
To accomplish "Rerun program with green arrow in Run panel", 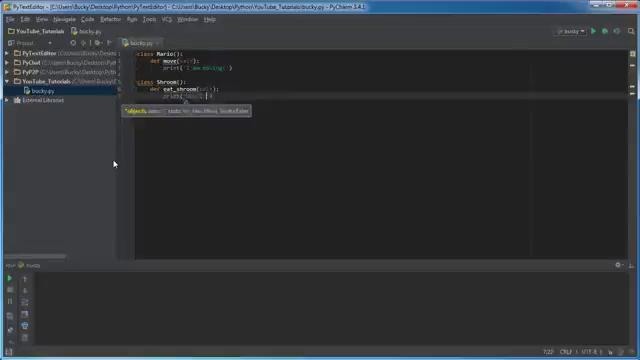I will tap(9, 278).
